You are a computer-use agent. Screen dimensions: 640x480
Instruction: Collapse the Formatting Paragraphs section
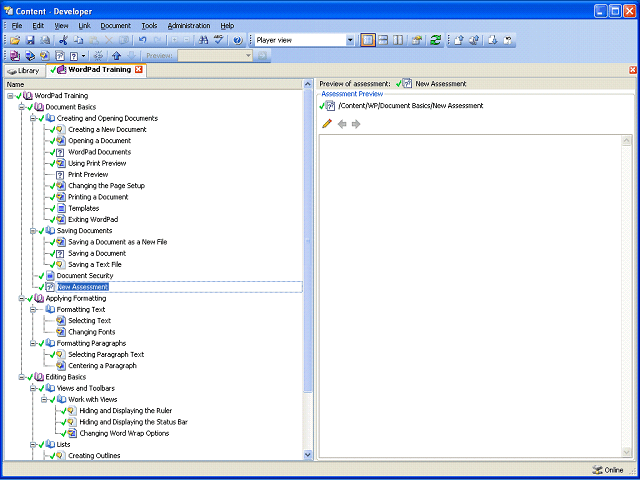tap(33, 343)
